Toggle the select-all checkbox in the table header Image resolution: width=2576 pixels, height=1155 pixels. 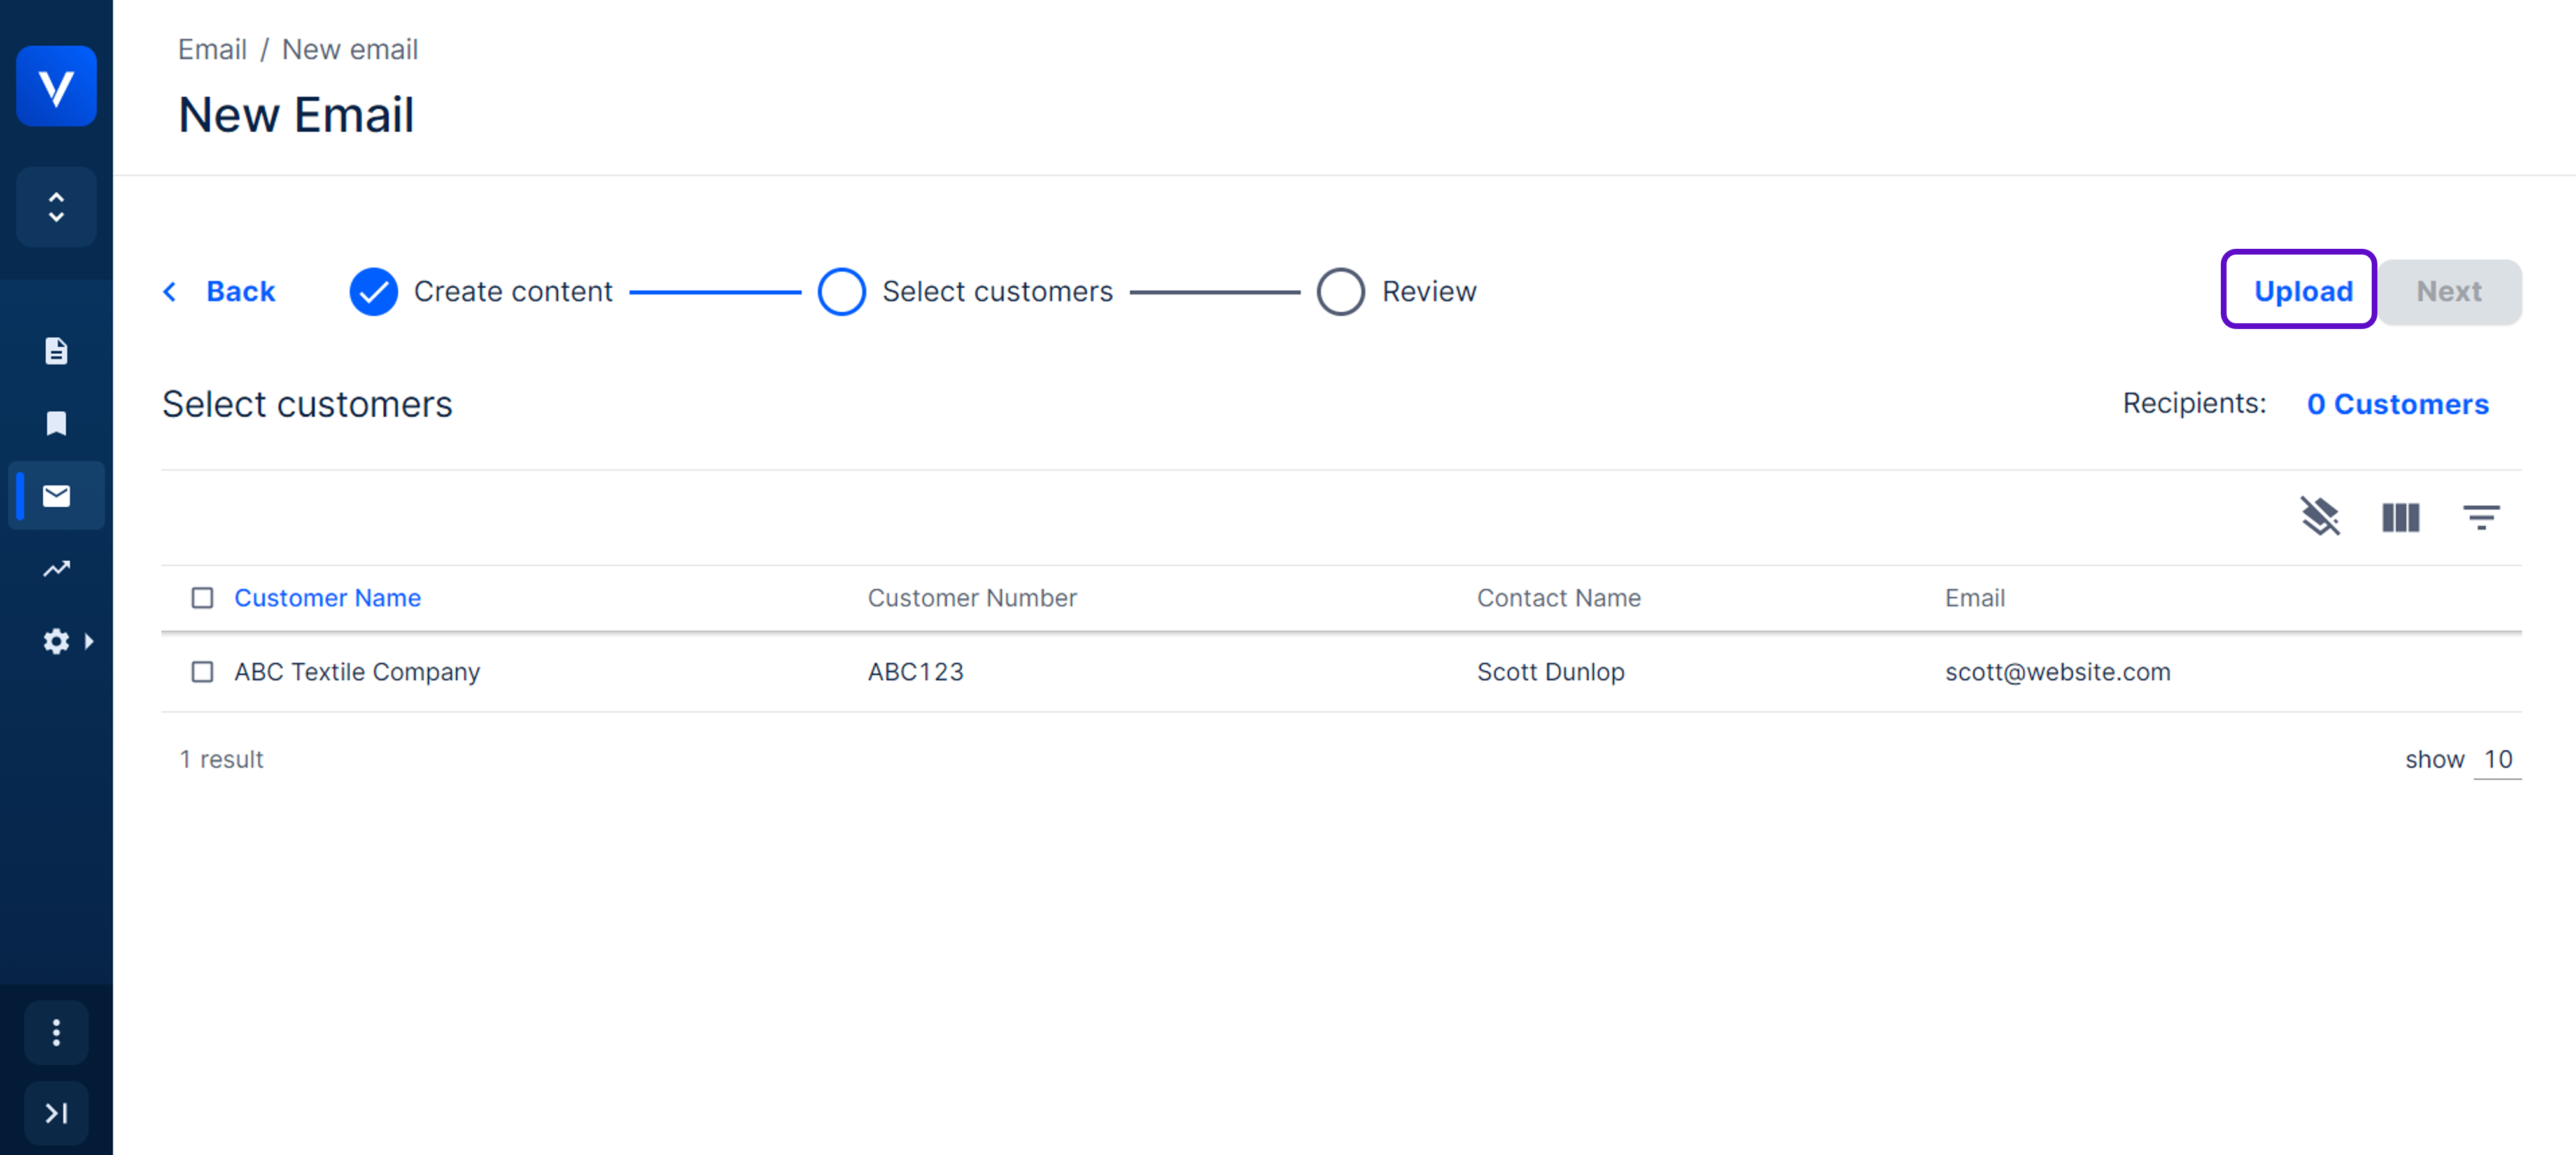202,598
